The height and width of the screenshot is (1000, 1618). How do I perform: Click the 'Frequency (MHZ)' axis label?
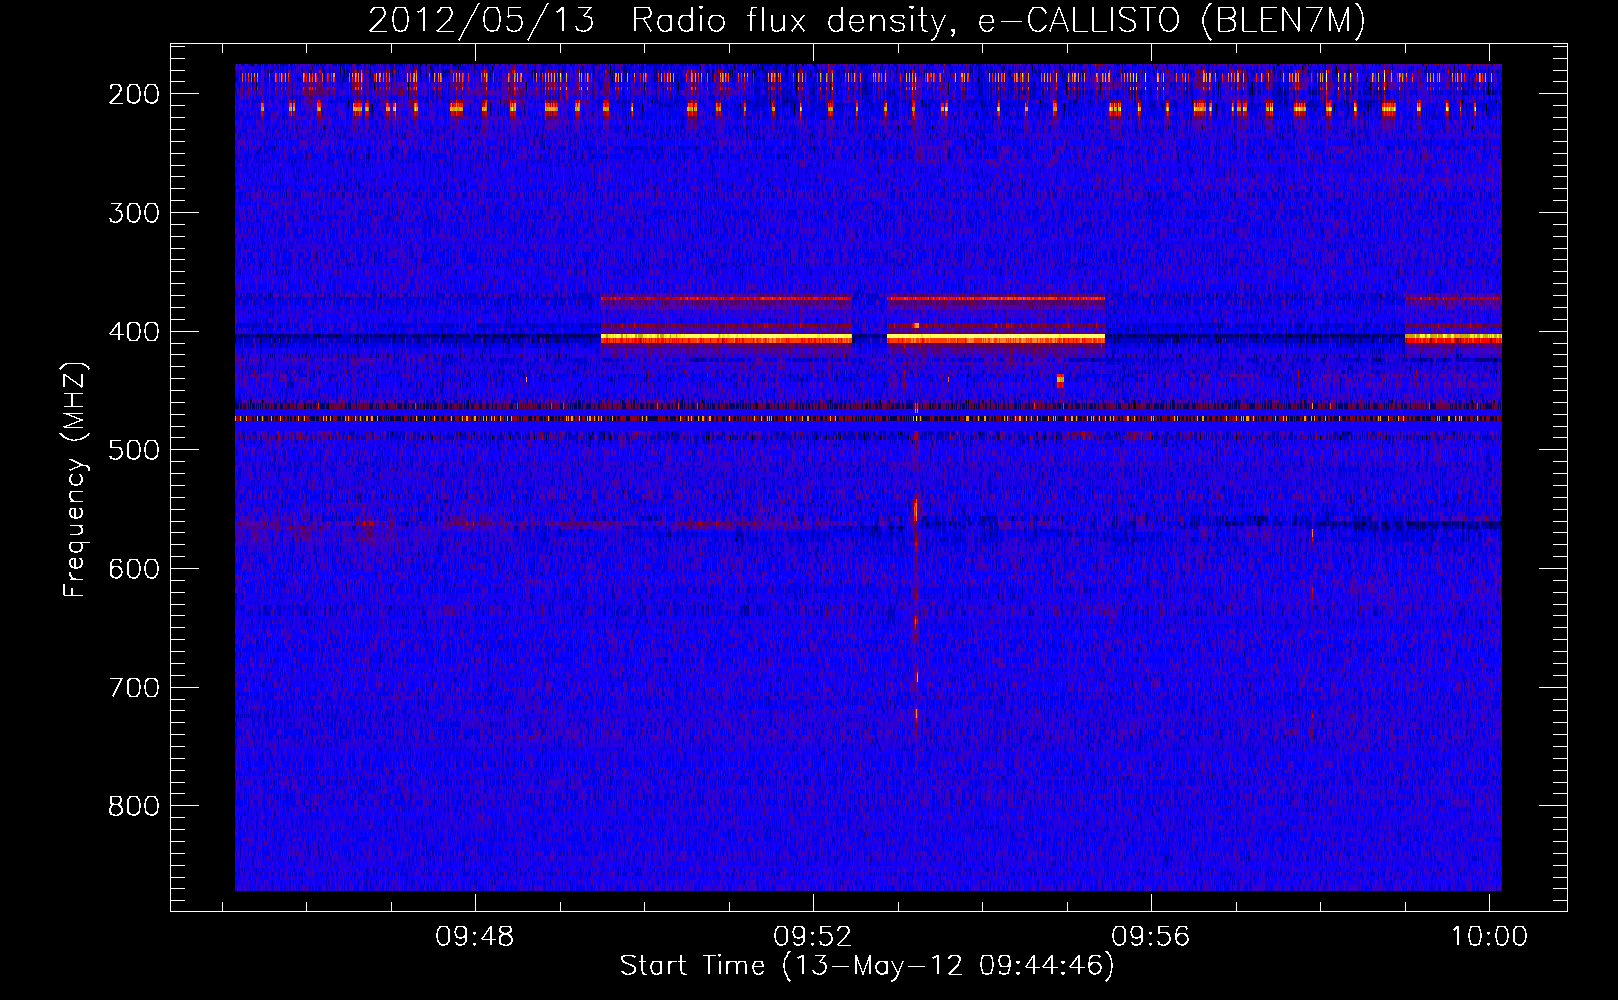click(75, 480)
